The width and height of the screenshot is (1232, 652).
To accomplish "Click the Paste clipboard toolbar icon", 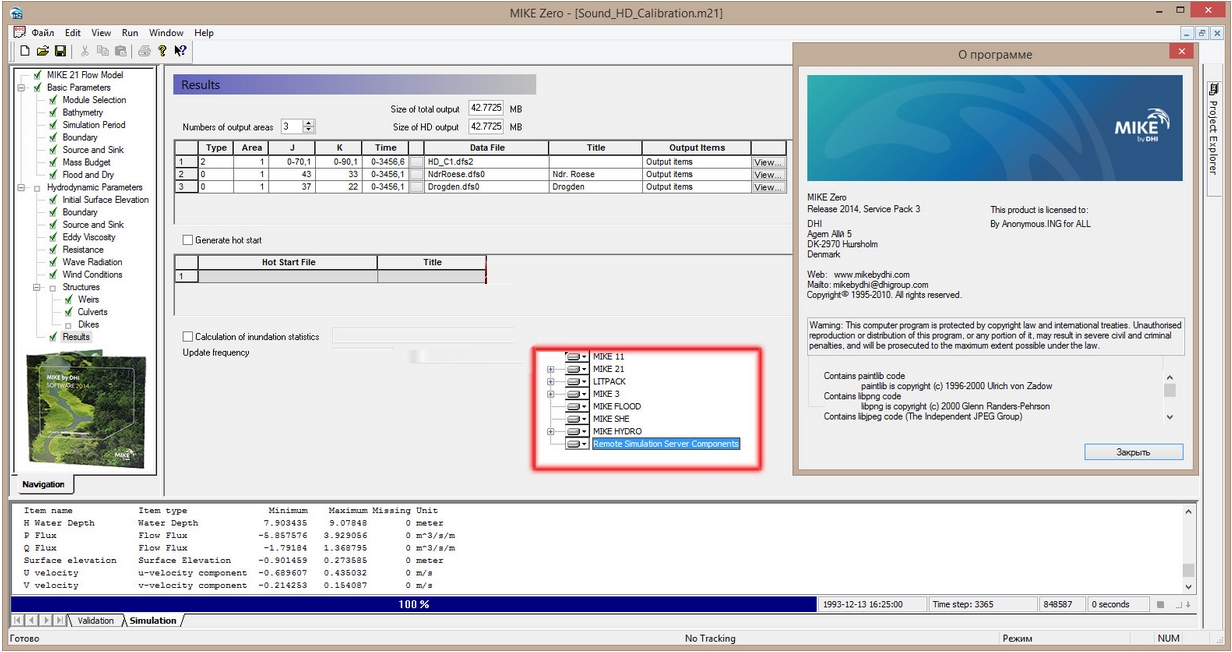I will [121, 51].
